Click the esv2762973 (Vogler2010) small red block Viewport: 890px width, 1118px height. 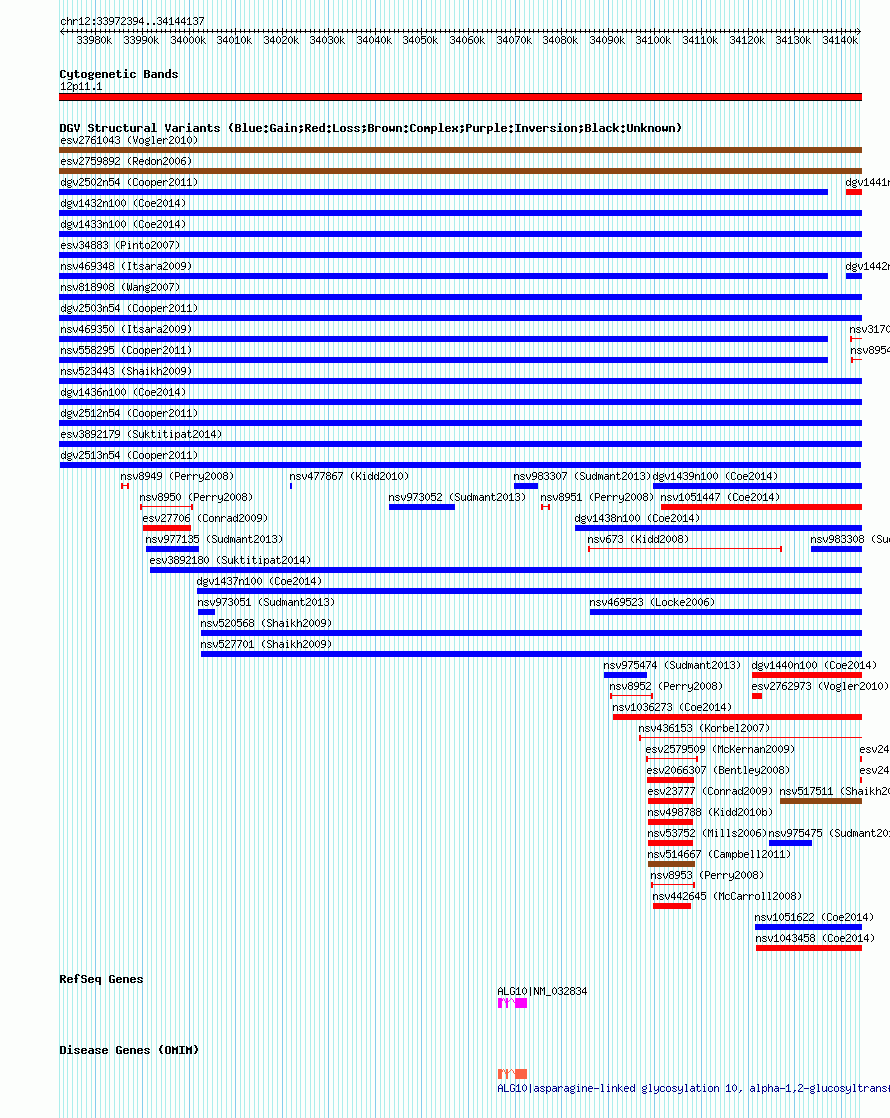[x=757, y=696]
